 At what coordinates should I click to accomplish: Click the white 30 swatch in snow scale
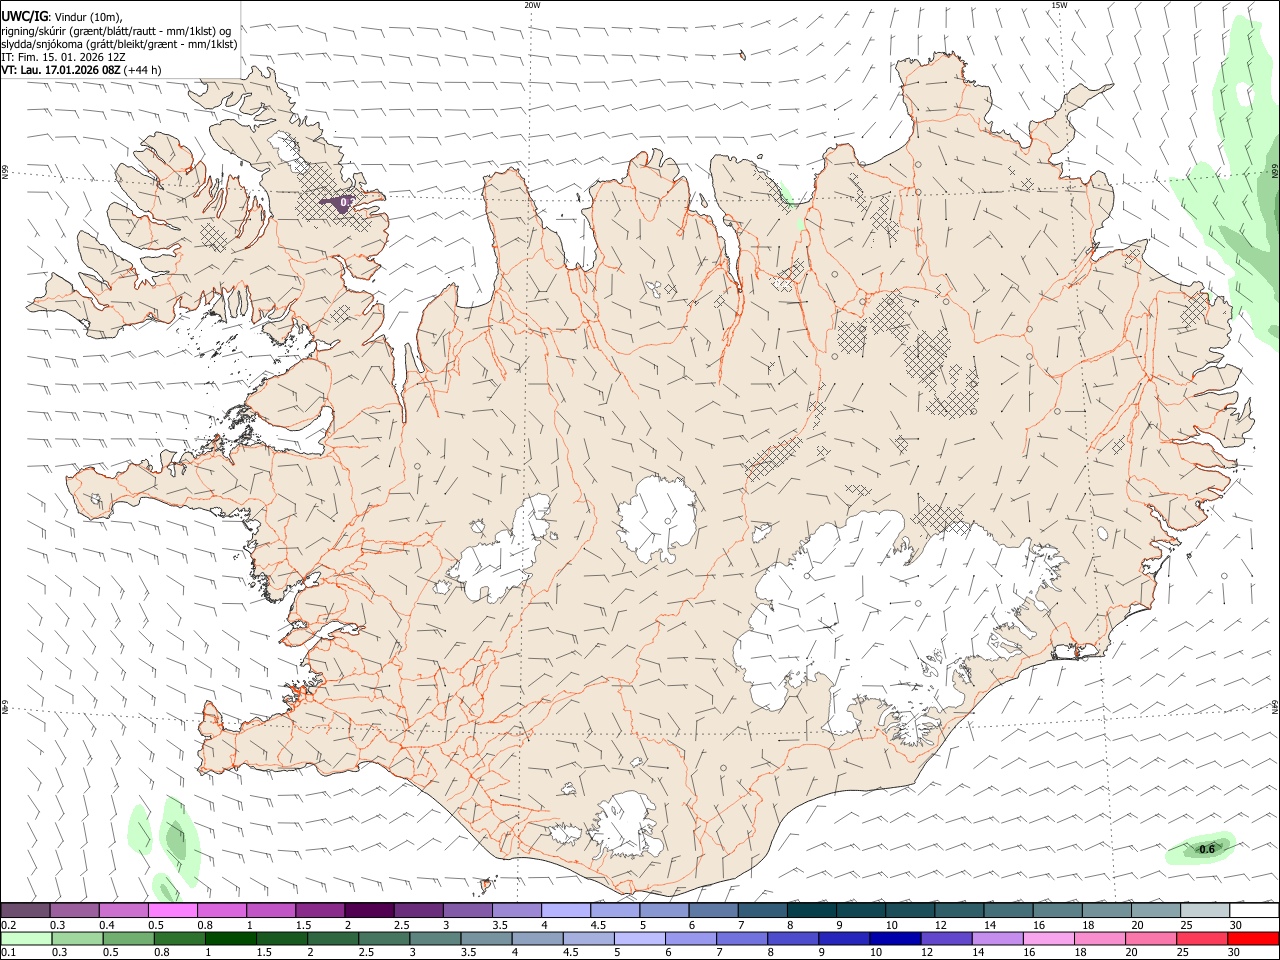(1254, 910)
